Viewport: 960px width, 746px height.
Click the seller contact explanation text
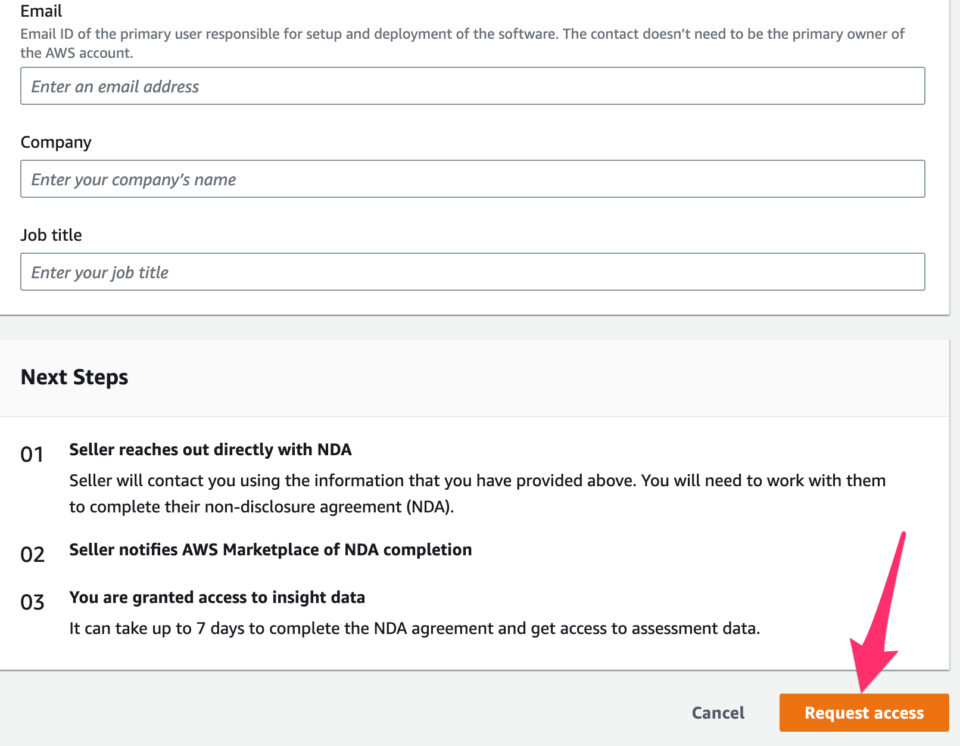click(477, 490)
